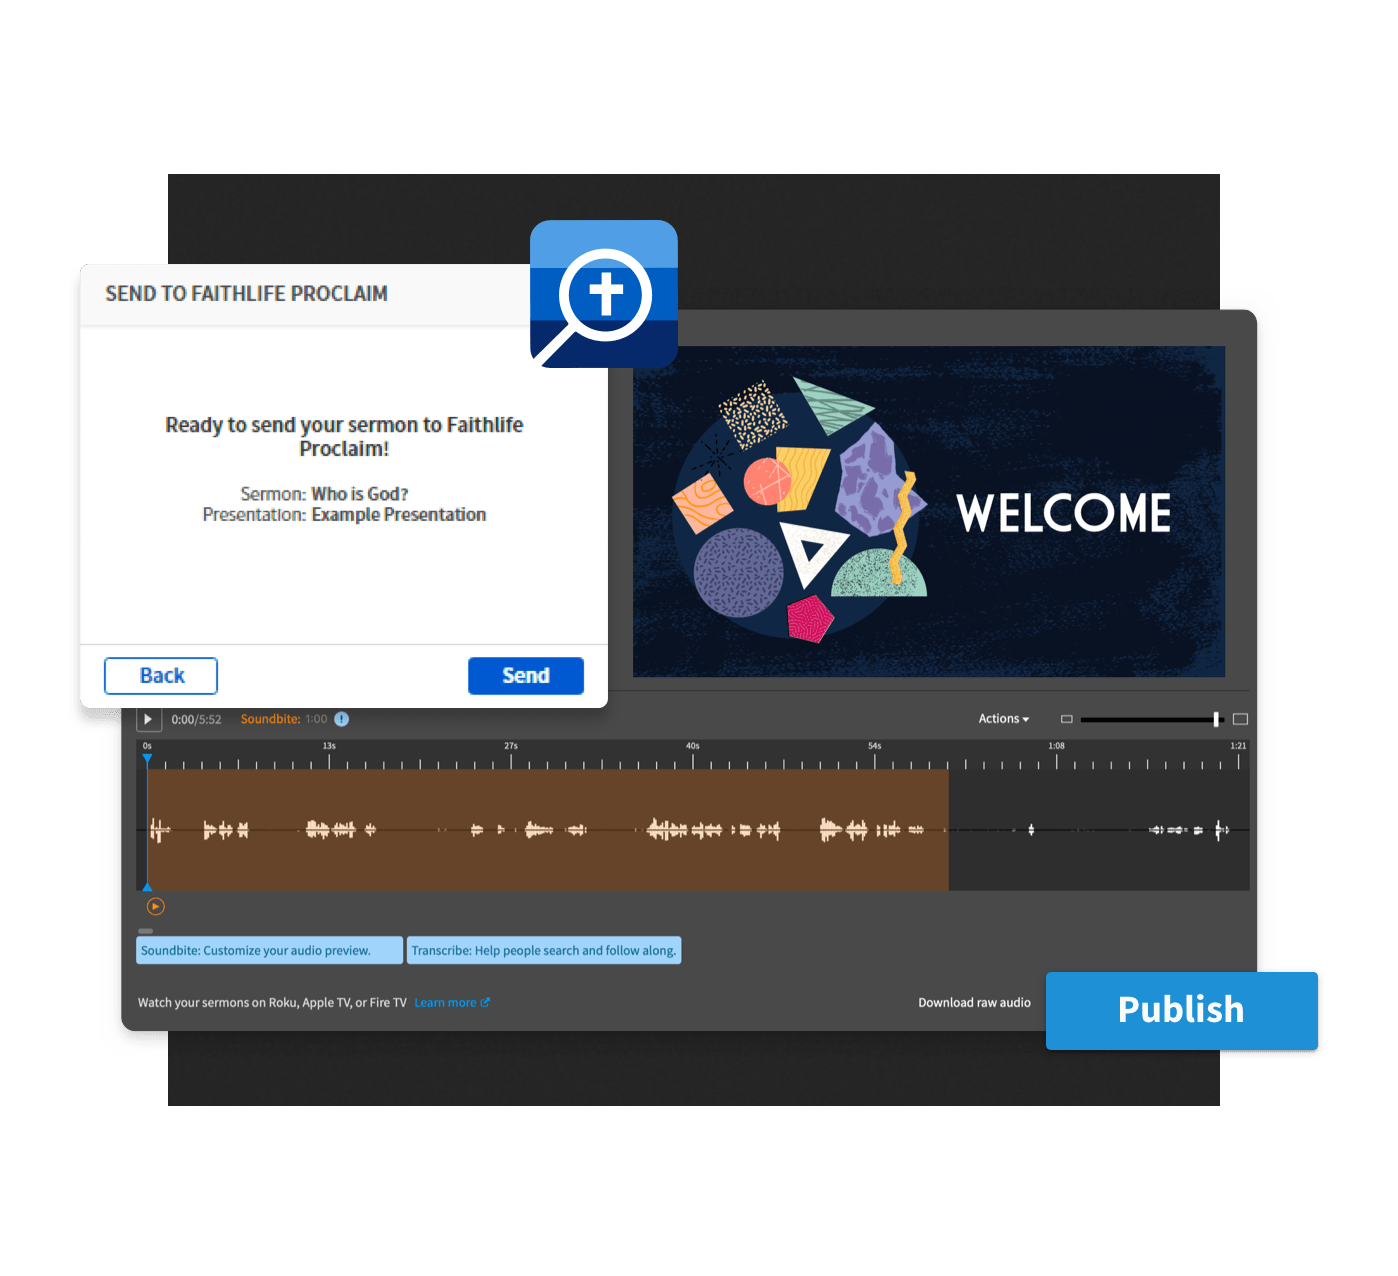Image resolution: width=1398 pixels, height=1276 pixels.
Task: Click the Soundbite: 1:00 label
Action: (283, 719)
